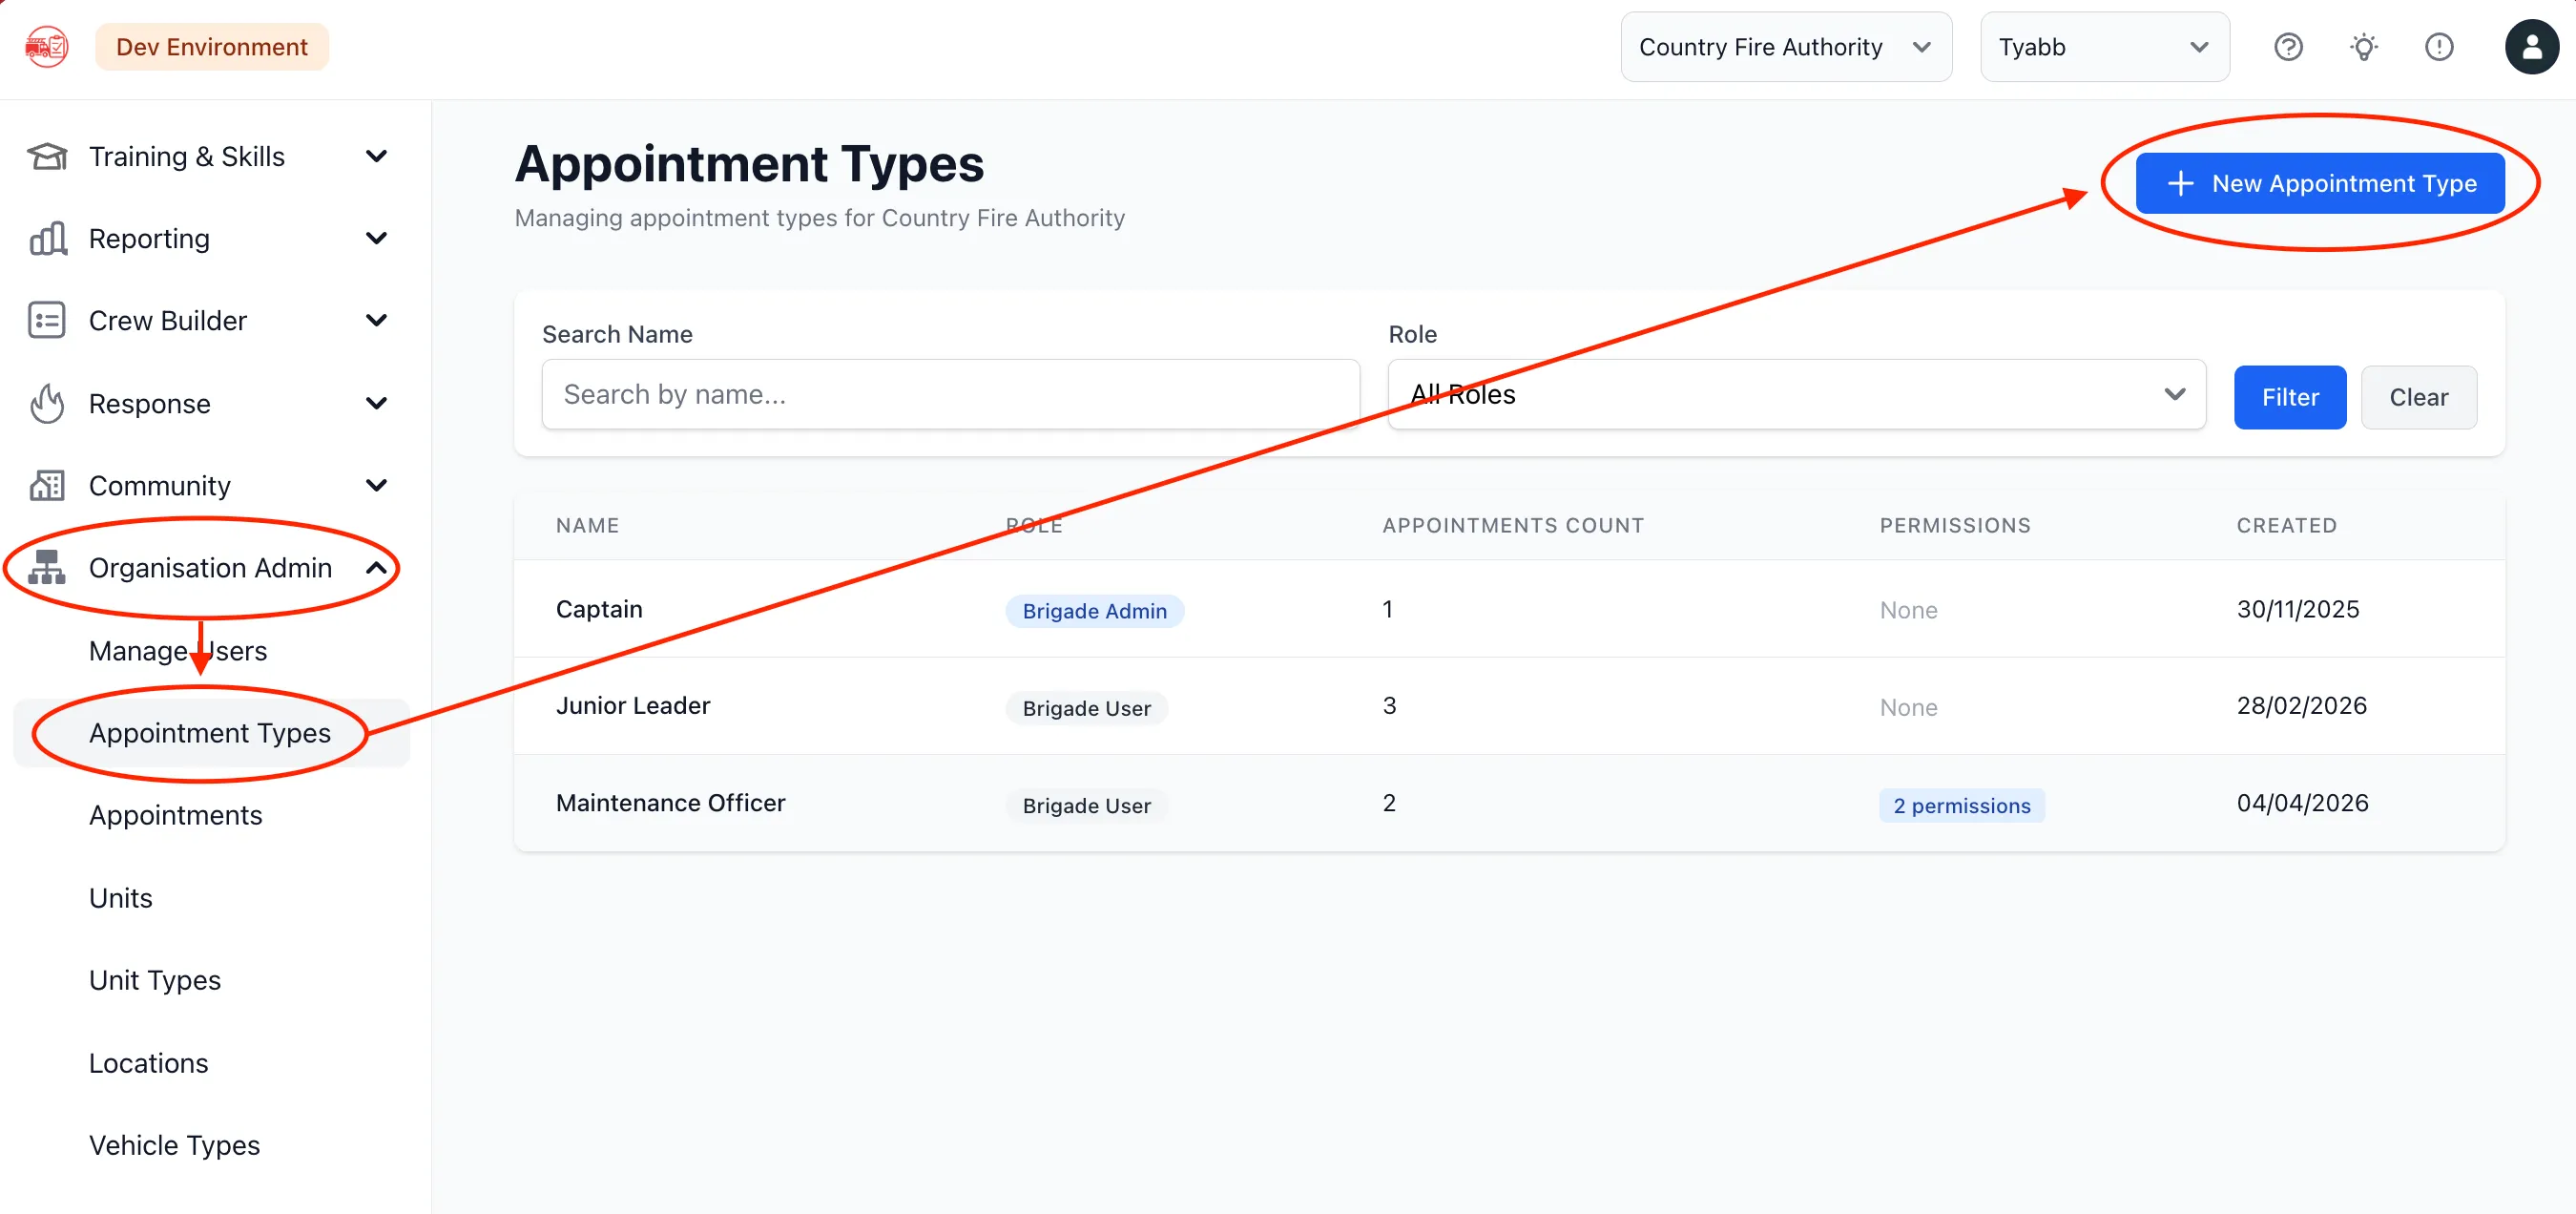Open the alert exclamation icon
The image size is (2576, 1214).
pyautogui.click(x=2439, y=47)
